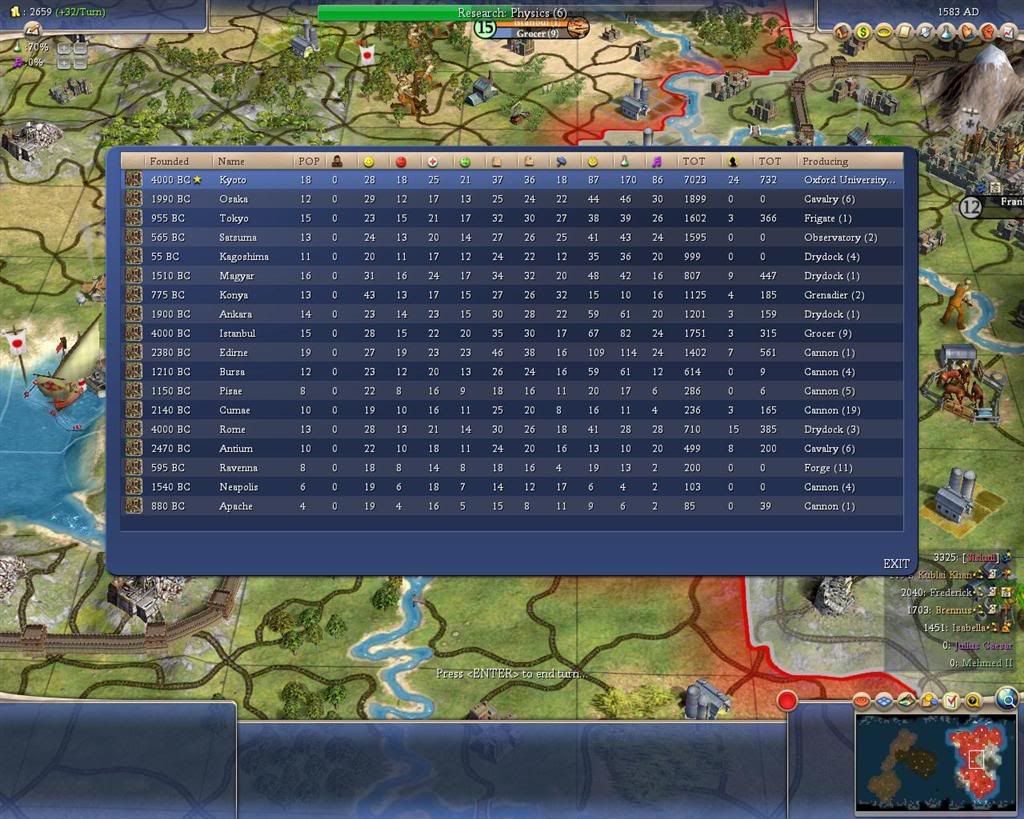Click the Grocer (9) city bar on map
Screen dimensions: 1024x819
(x=537, y=33)
